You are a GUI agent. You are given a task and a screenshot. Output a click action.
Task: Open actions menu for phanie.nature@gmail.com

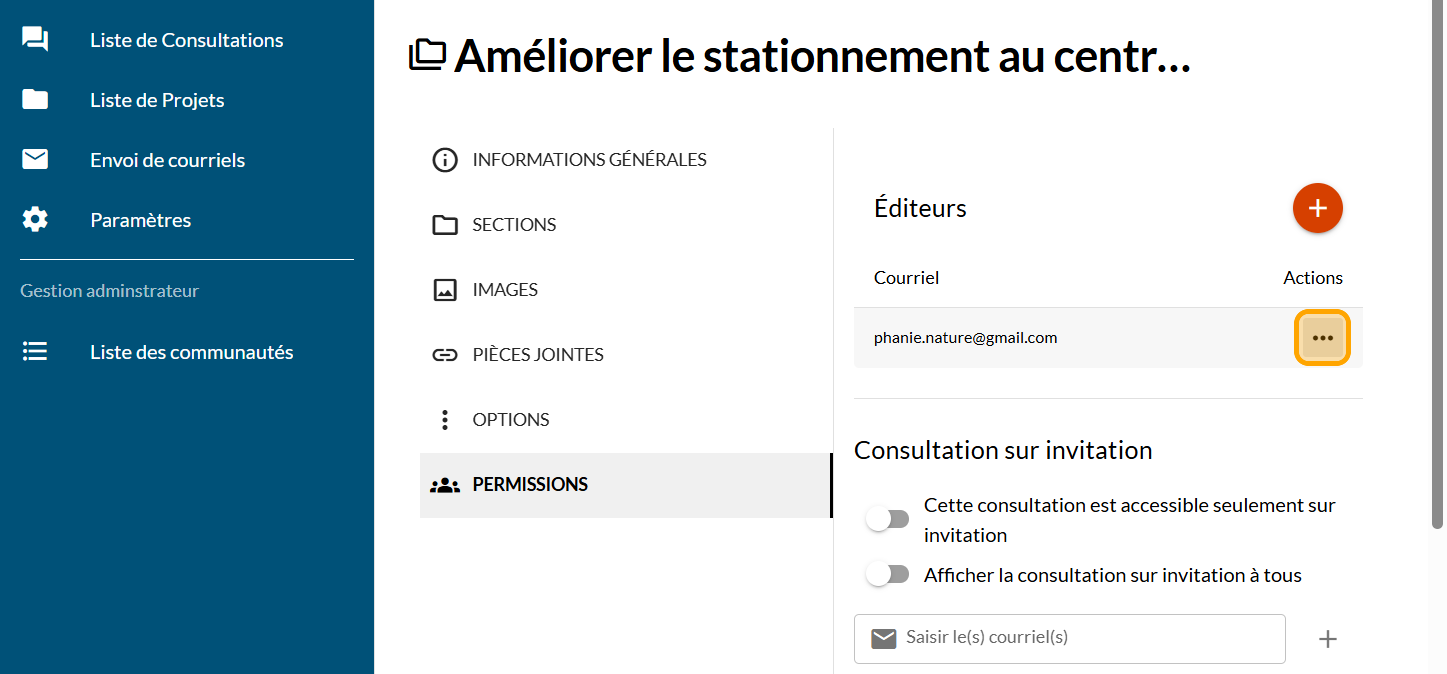[1322, 338]
